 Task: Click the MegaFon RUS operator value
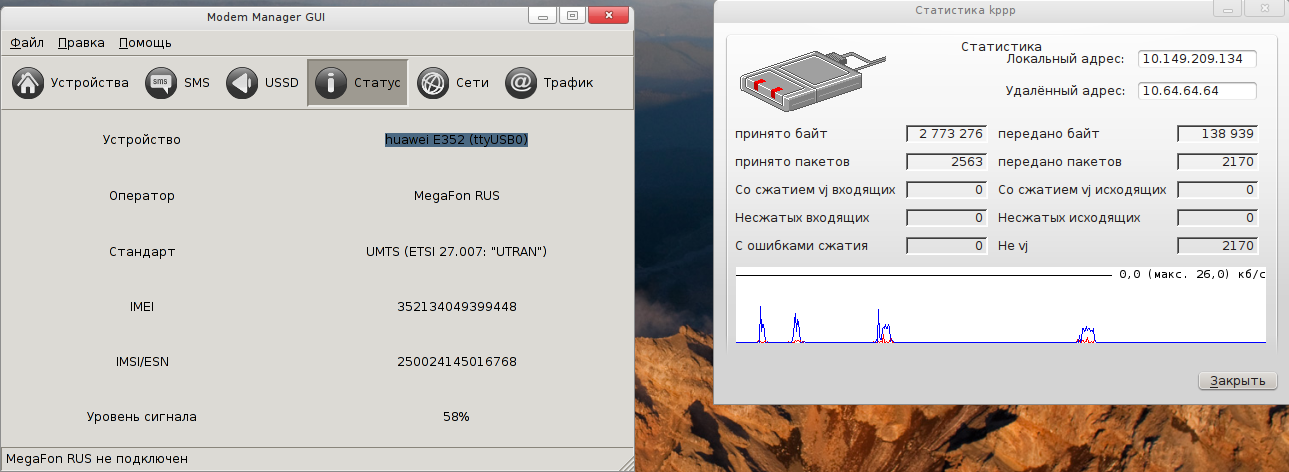point(457,195)
